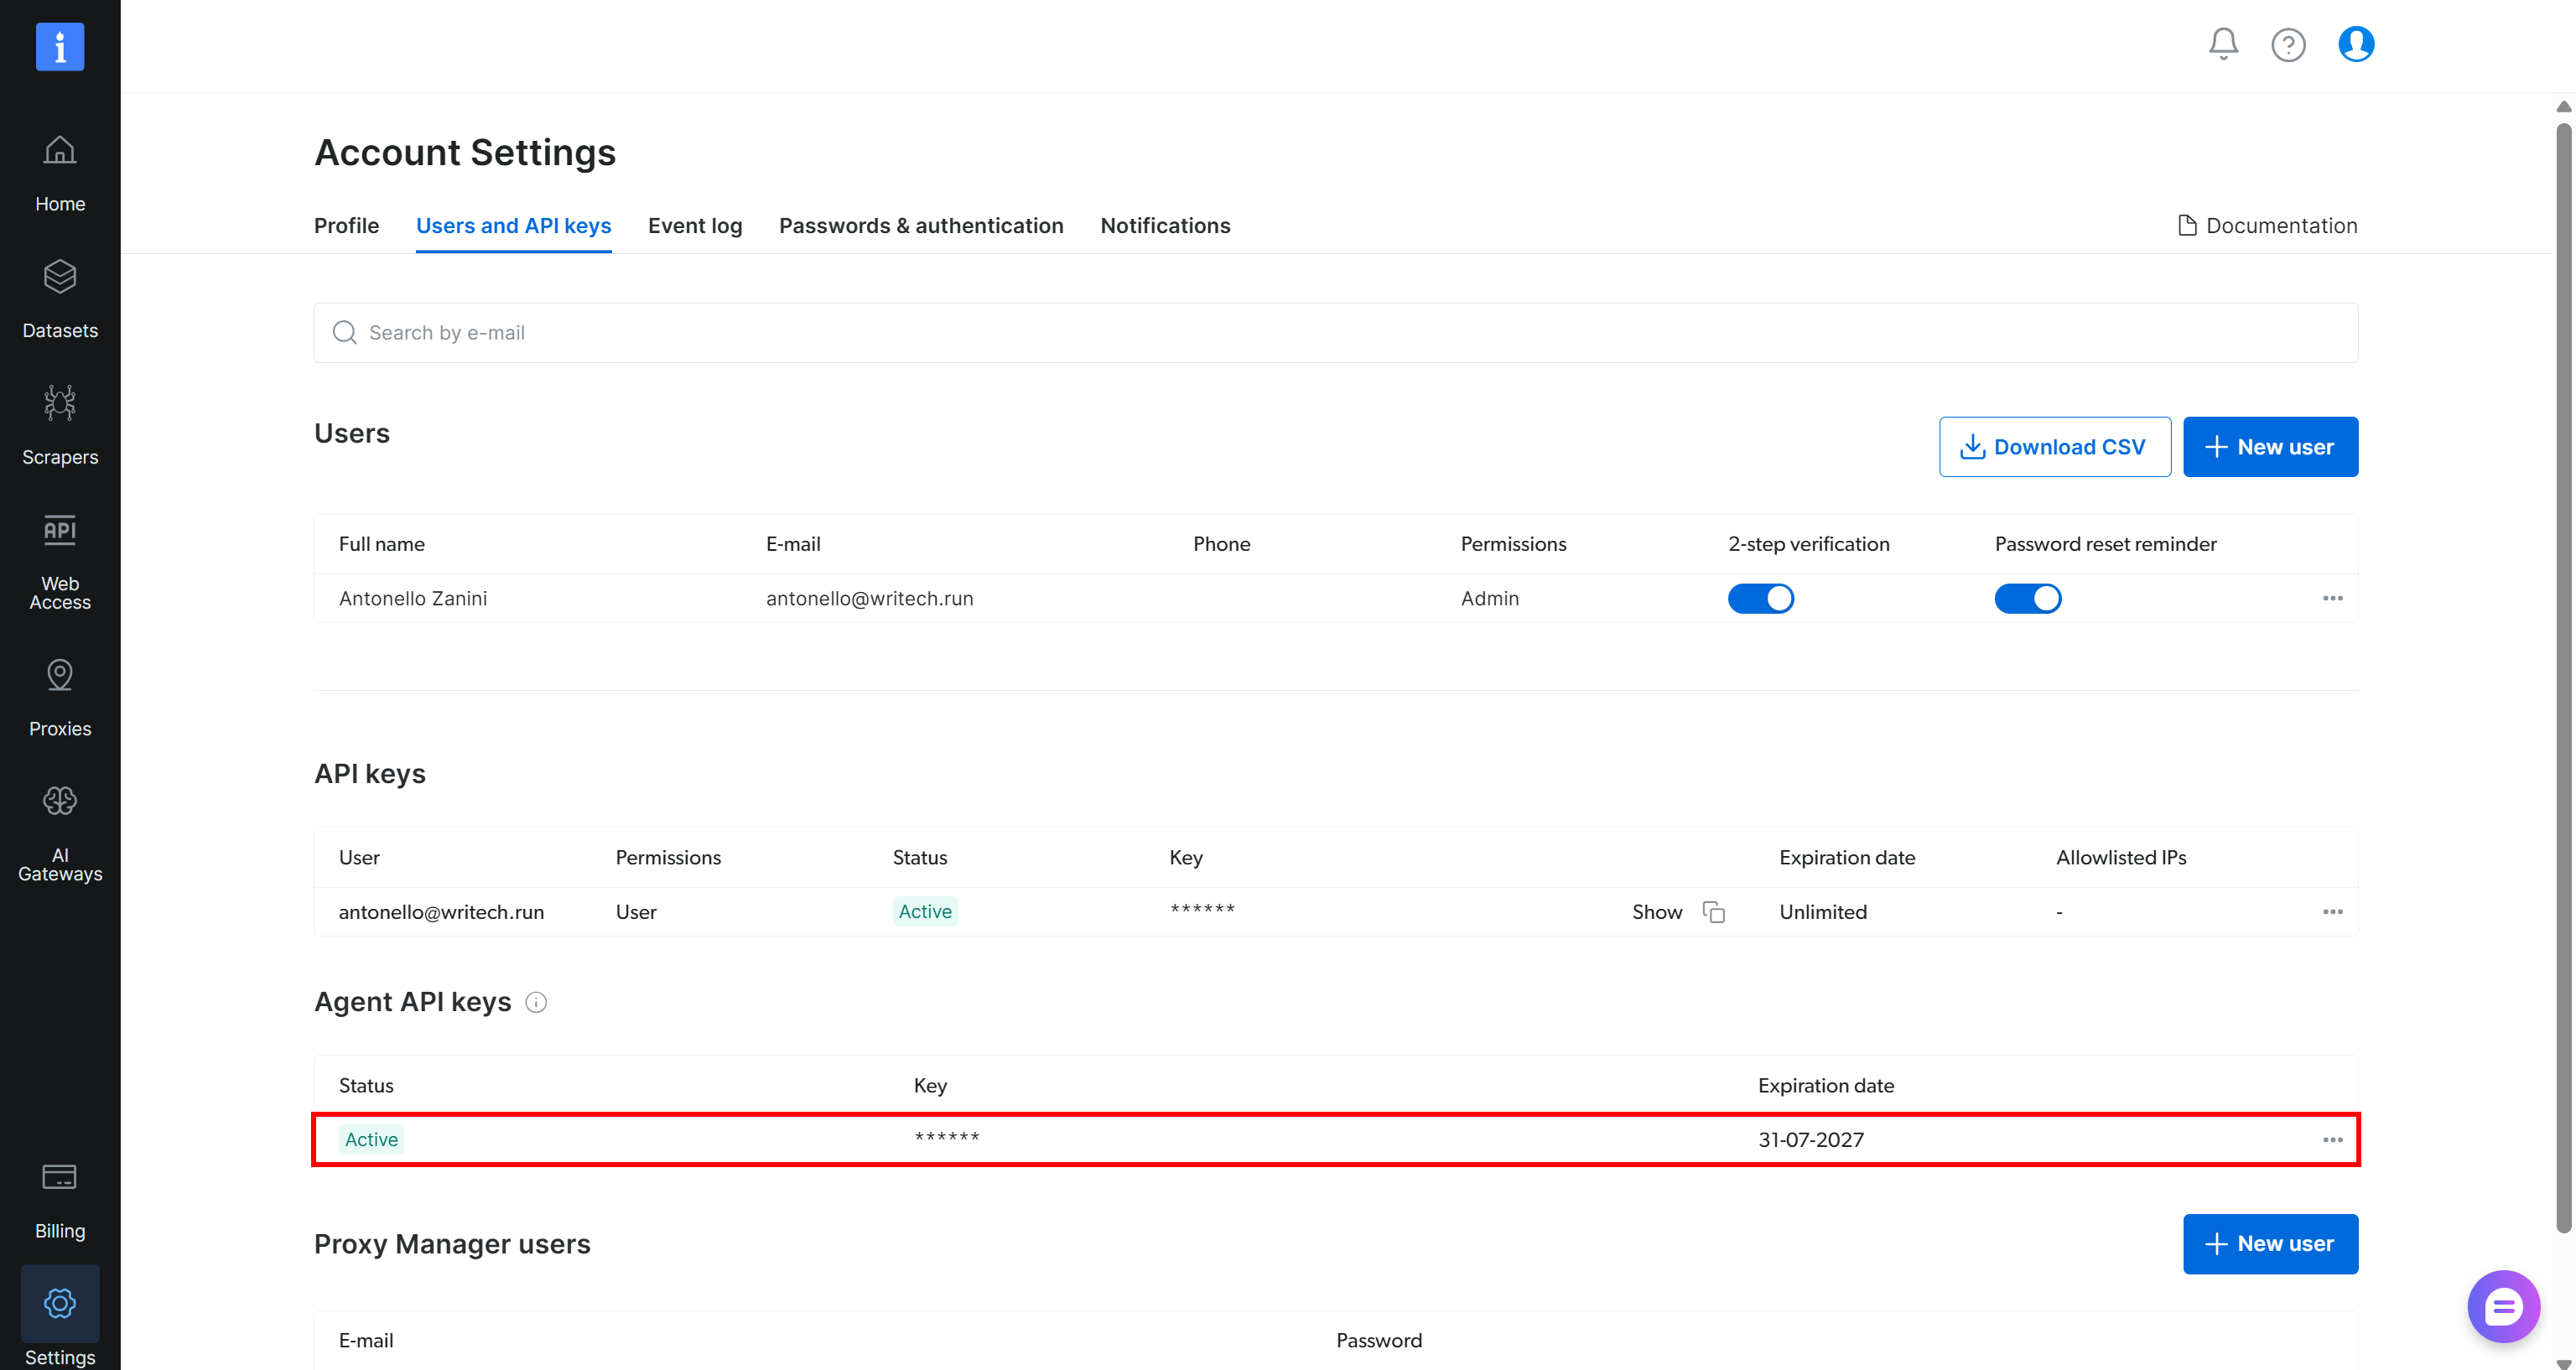Screen dimensions: 2576x1370
Task: Click the Admin permissions cell
Action: pos(1489,598)
